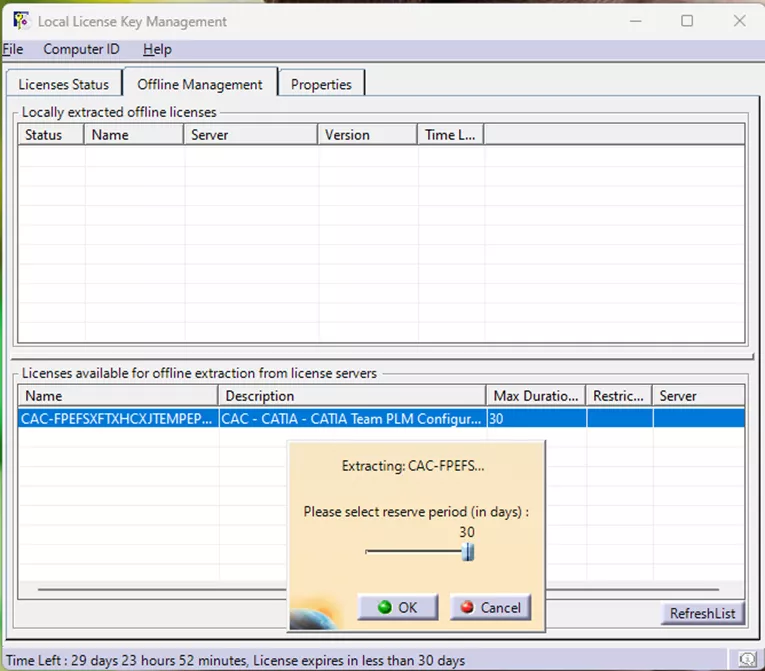Image resolution: width=765 pixels, height=671 pixels.
Task: Click the Time Left status bar message
Action: (x=235, y=660)
